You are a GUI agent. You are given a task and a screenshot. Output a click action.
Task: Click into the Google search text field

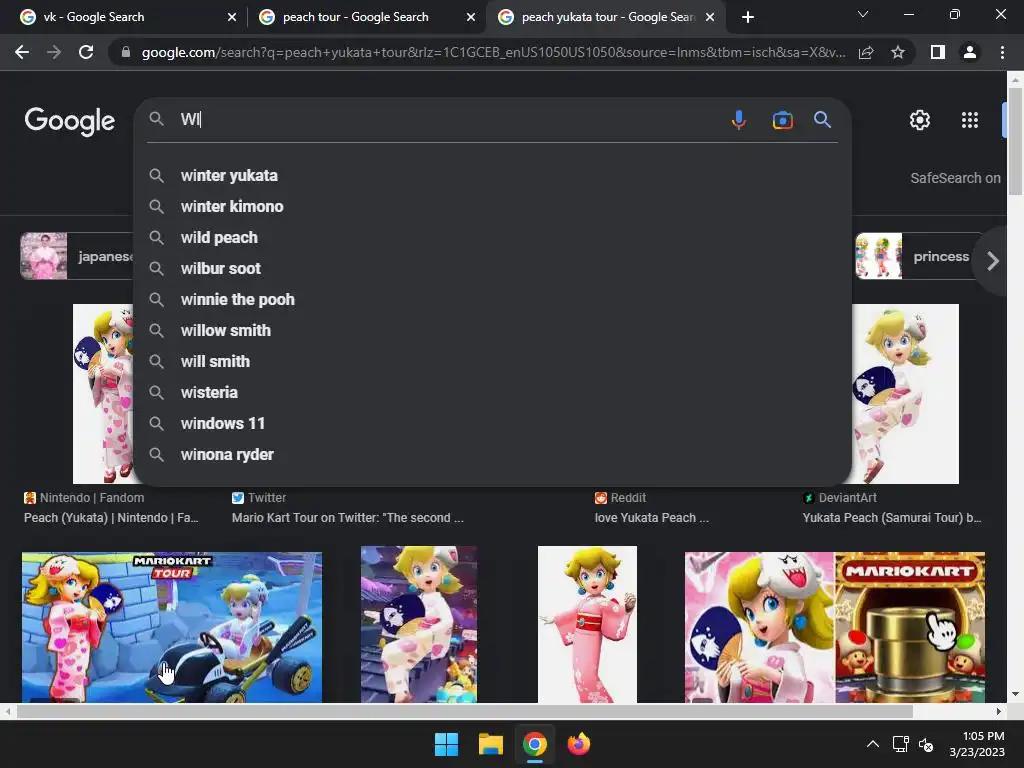[451, 120]
